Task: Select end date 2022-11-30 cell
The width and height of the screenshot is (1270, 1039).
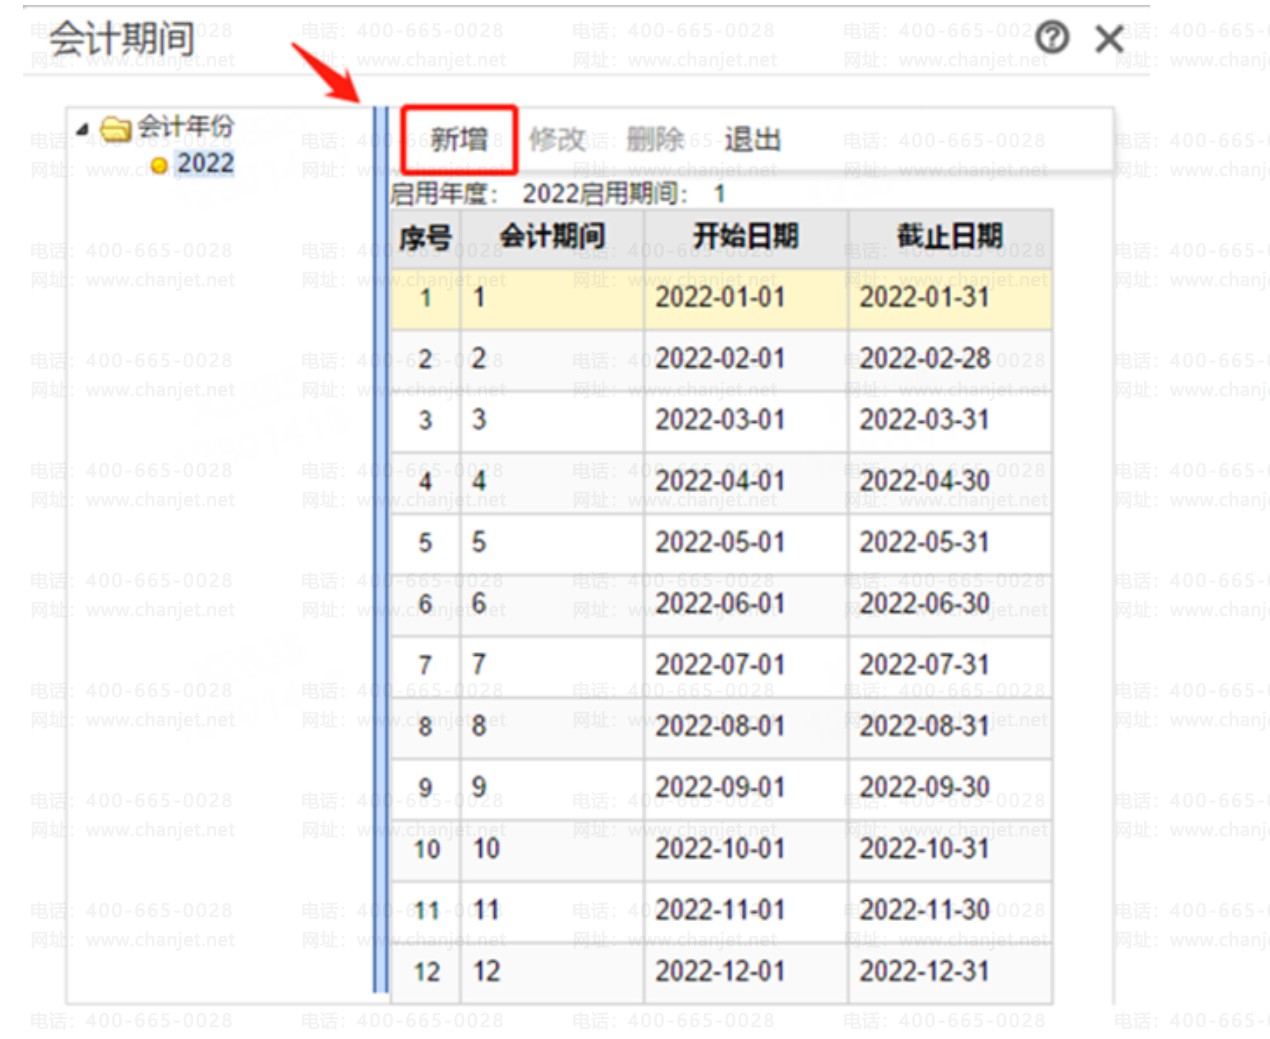Action: click(x=950, y=910)
